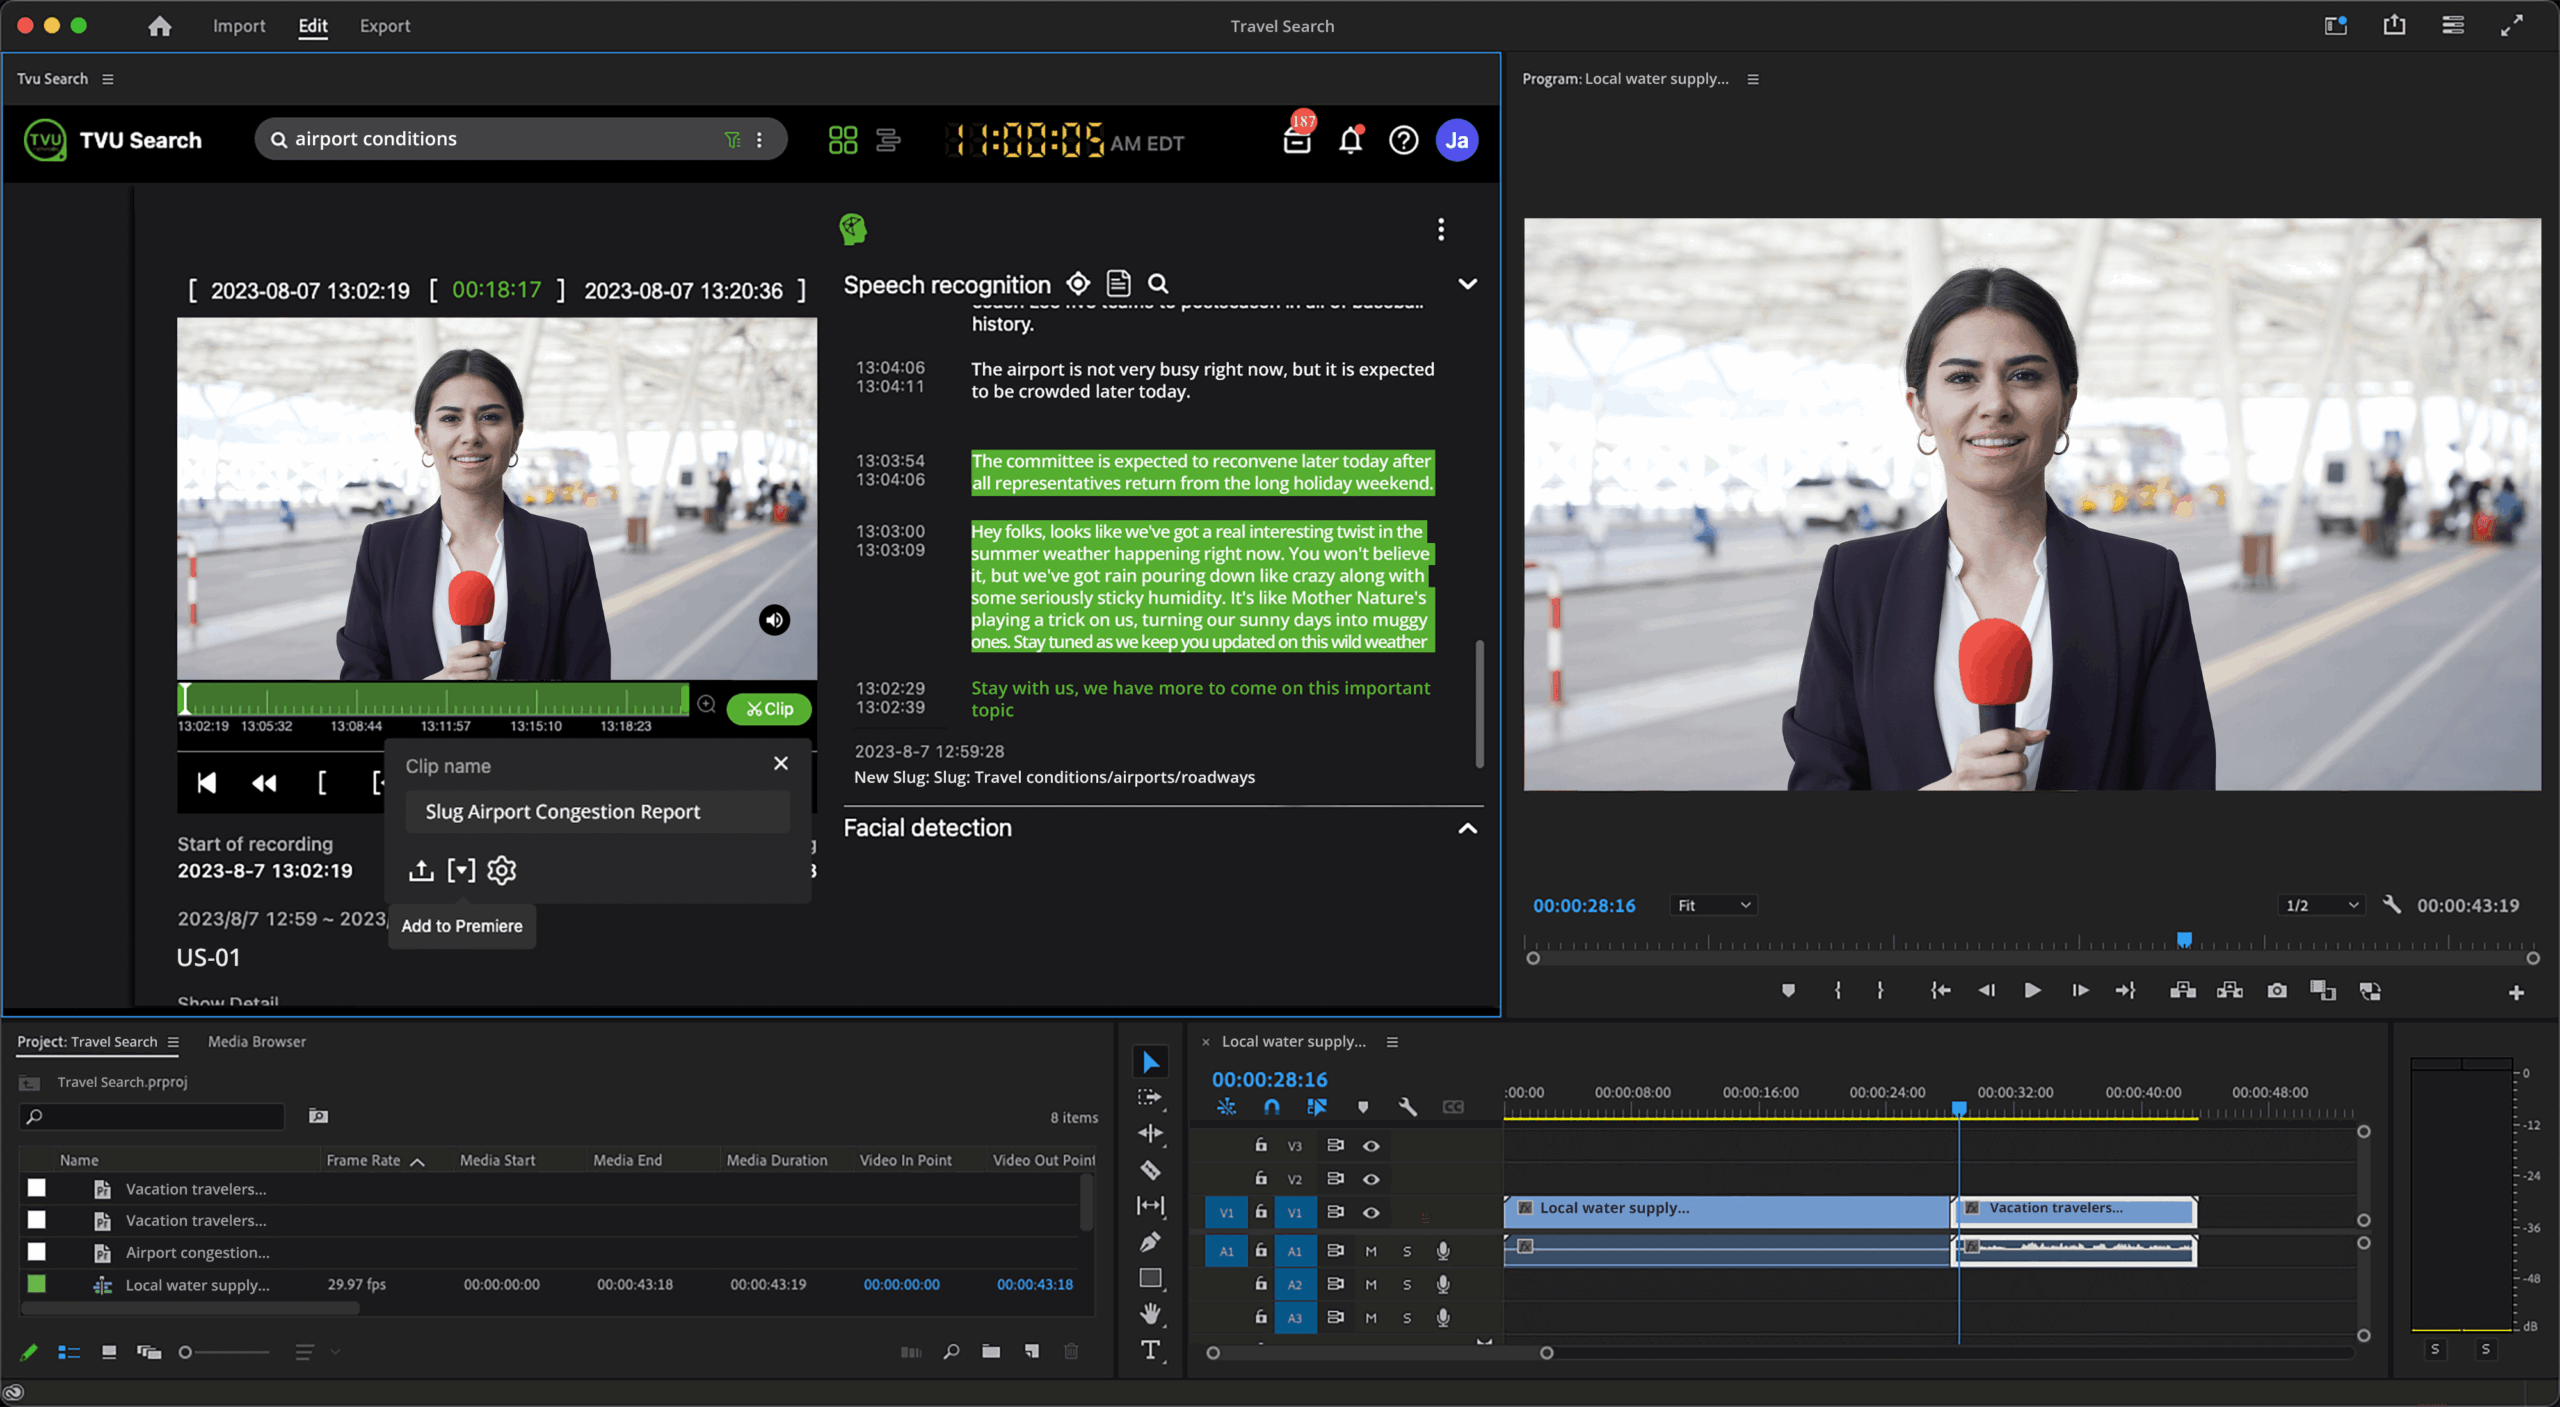Viewport: 2560px width, 1407px height.
Task: Open the 1/2 playback resolution dropdown
Action: 2322,905
